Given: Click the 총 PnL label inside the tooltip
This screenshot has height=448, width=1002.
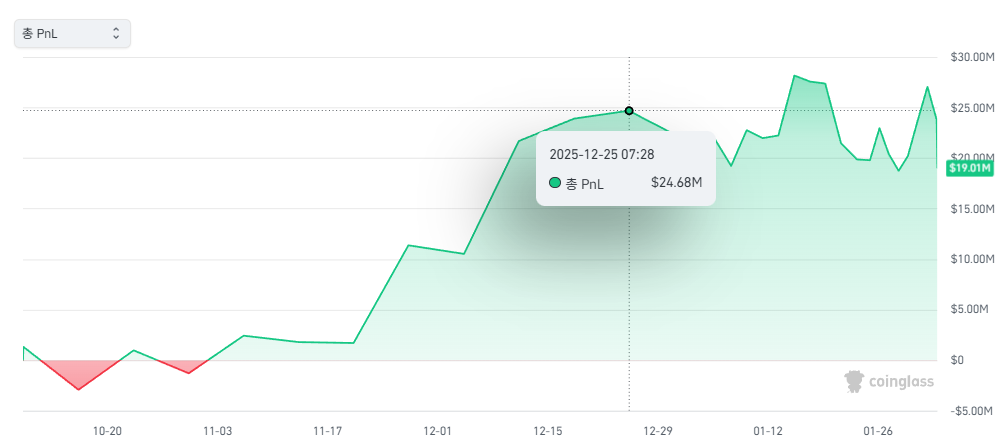Looking at the screenshot, I should tap(585, 183).
